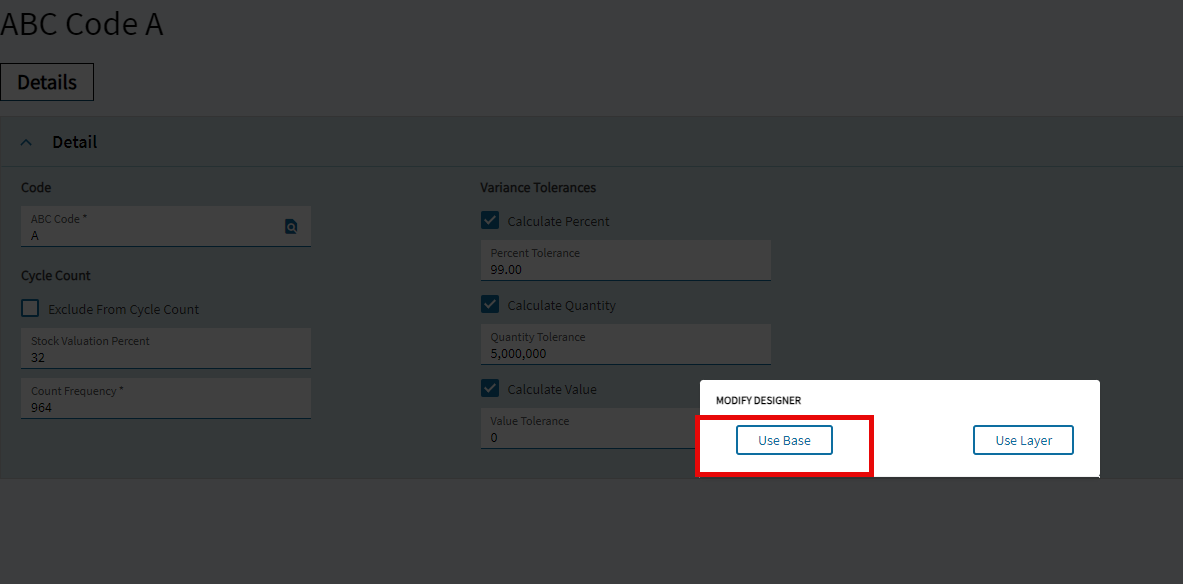Uncheck the Calculate Percent checkbox
Viewport: 1183px width, 584px height.
coord(490,220)
